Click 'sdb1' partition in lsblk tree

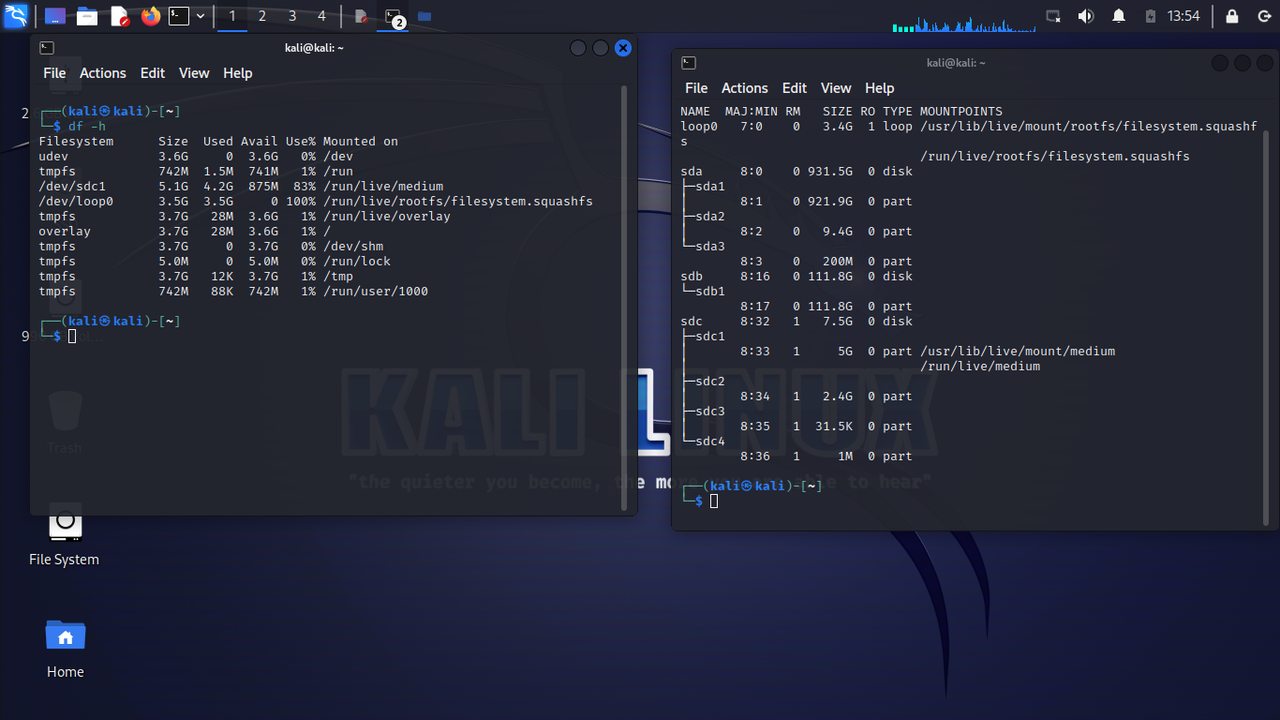(x=710, y=291)
